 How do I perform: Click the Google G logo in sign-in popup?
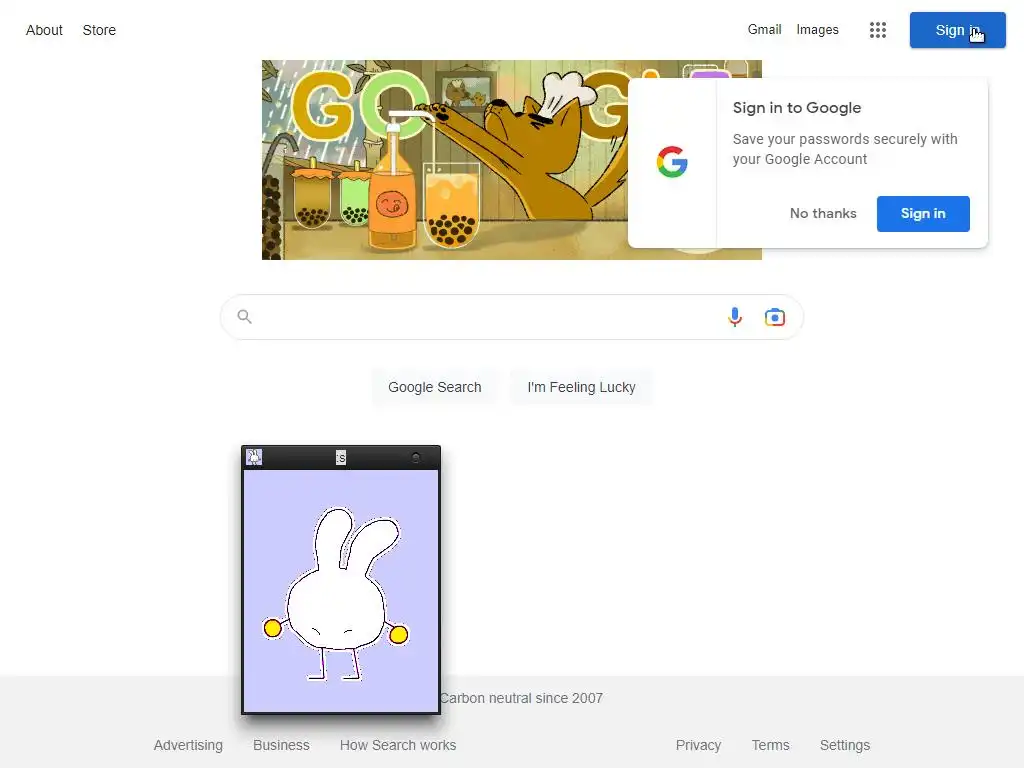(672, 162)
